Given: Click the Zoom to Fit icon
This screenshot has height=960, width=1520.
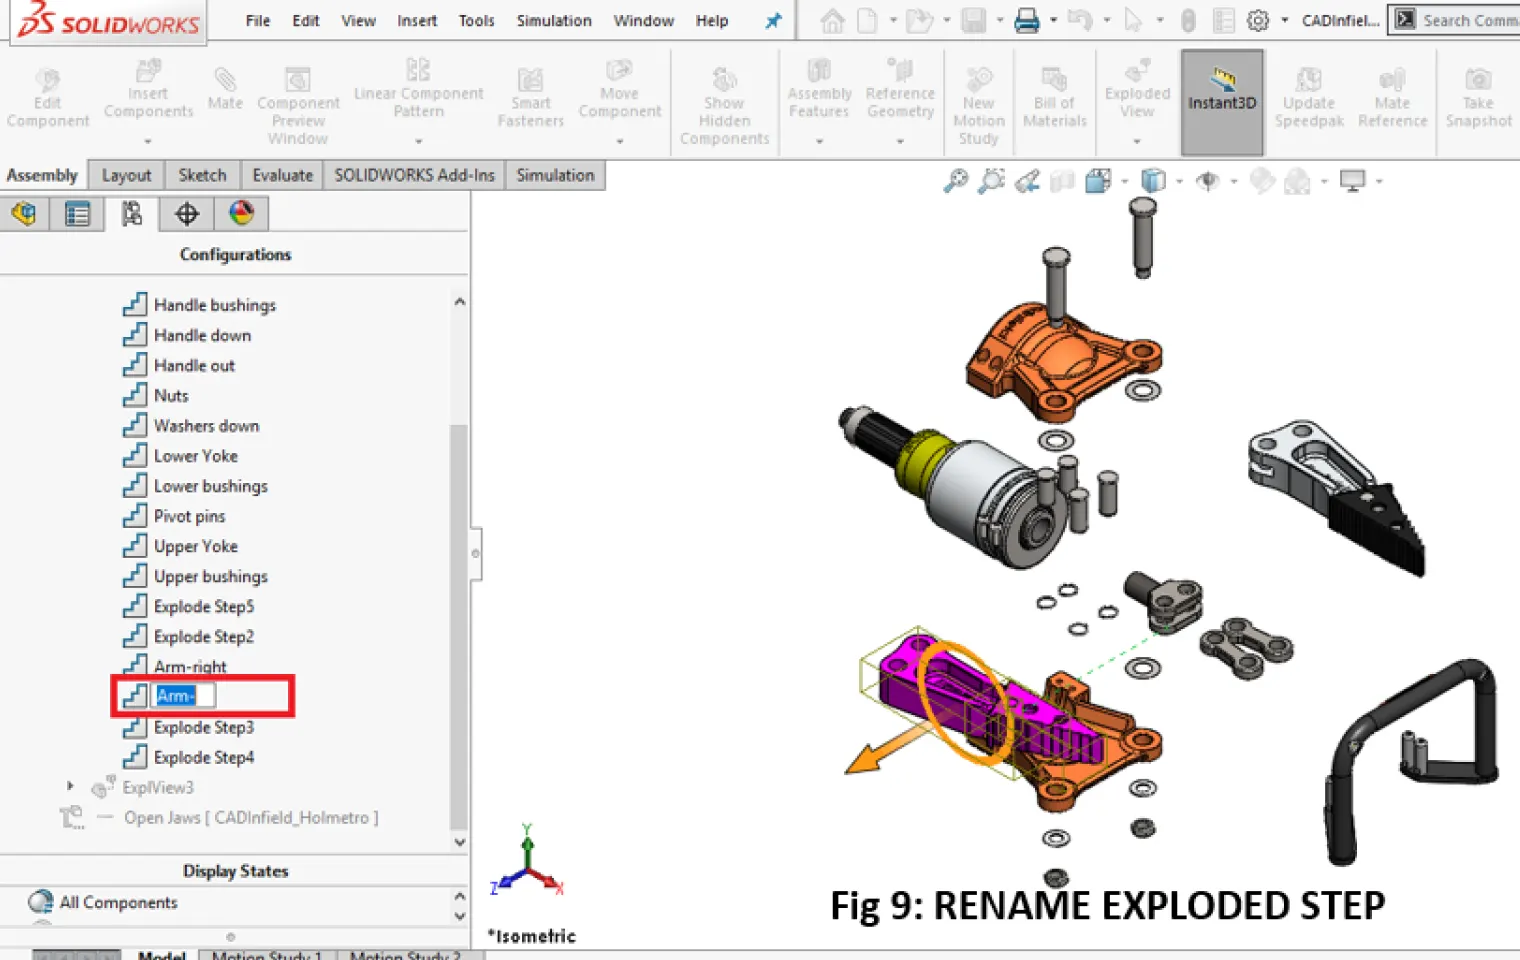Looking at the screenshot, I should [x=956, y=181].
